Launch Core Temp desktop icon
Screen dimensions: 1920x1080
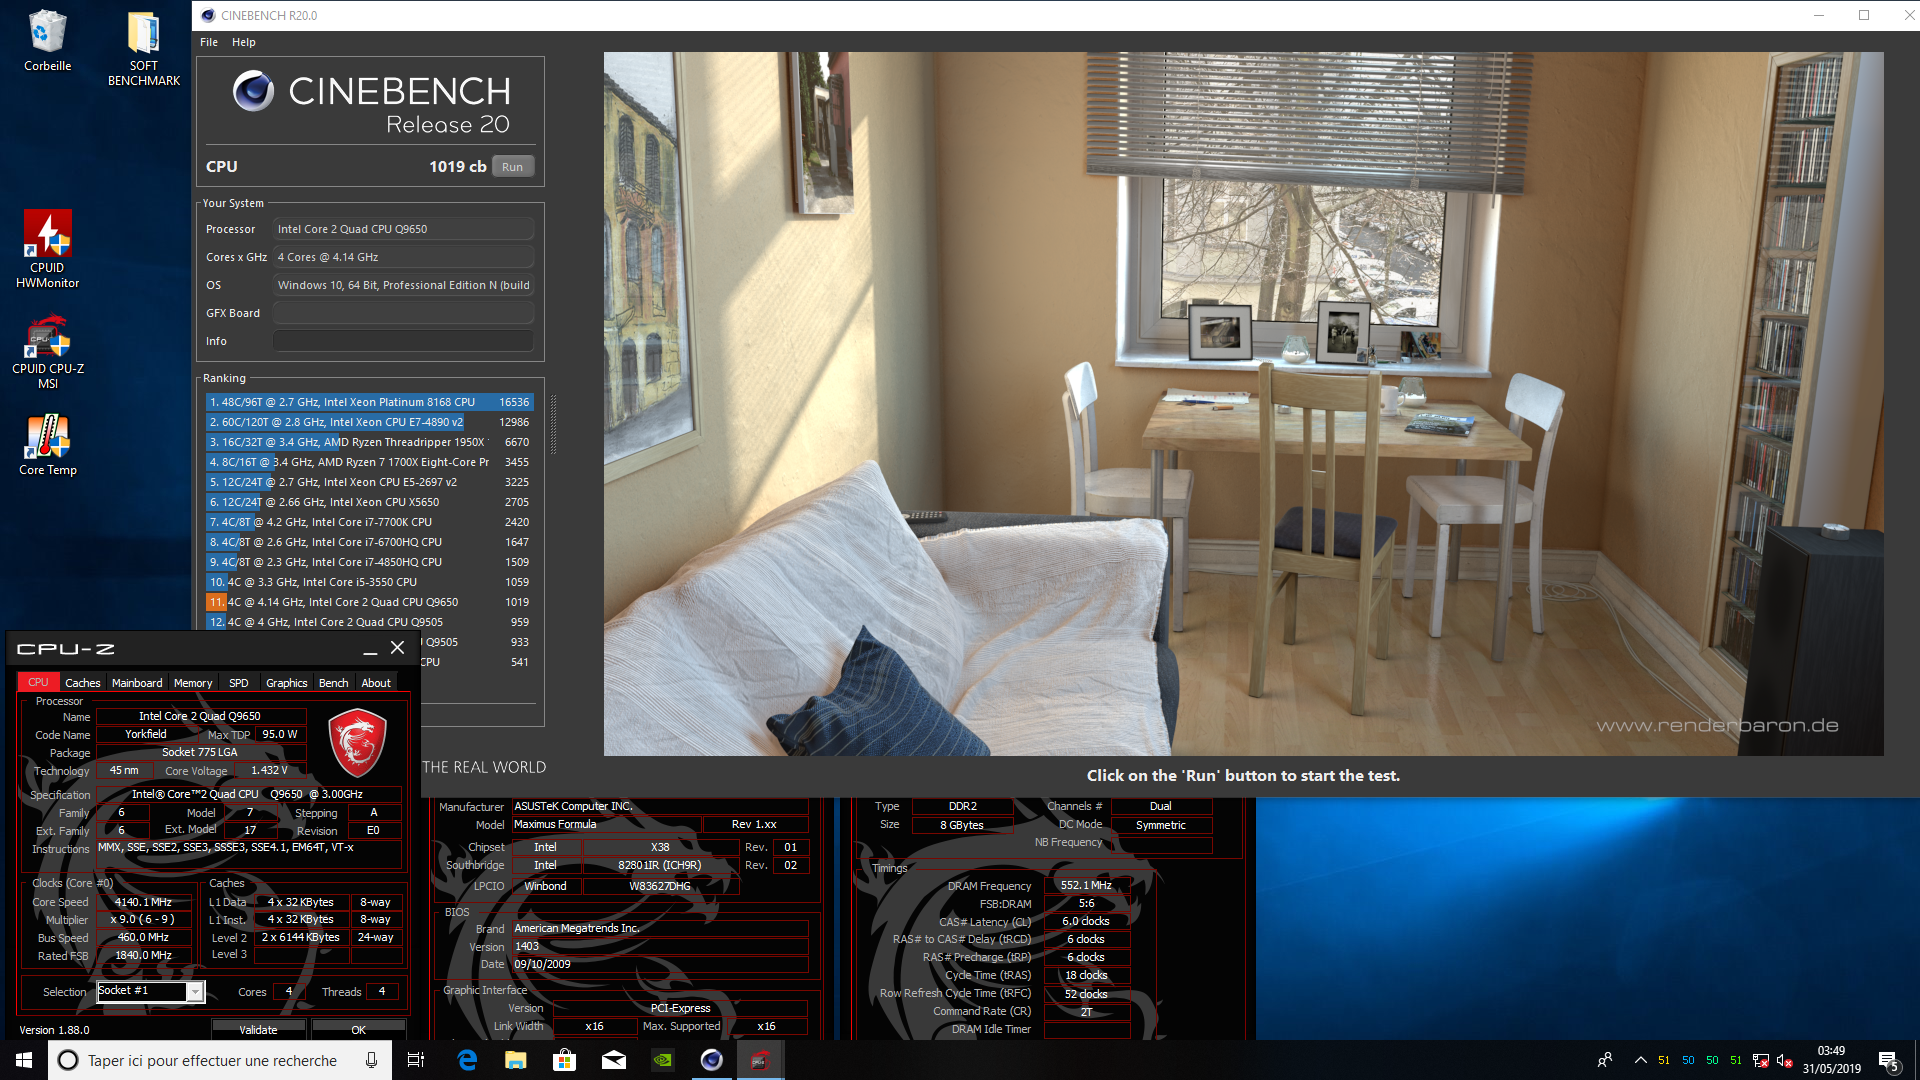(x=47, y=446)
